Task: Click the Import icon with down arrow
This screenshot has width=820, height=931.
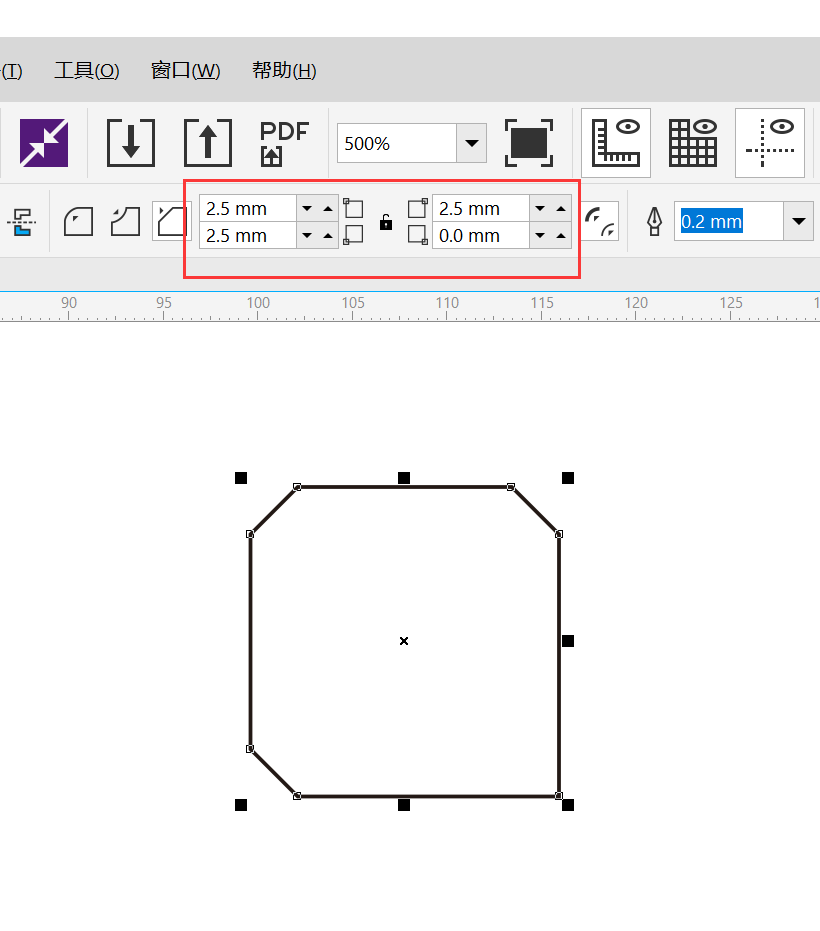Action: (131, 142)
